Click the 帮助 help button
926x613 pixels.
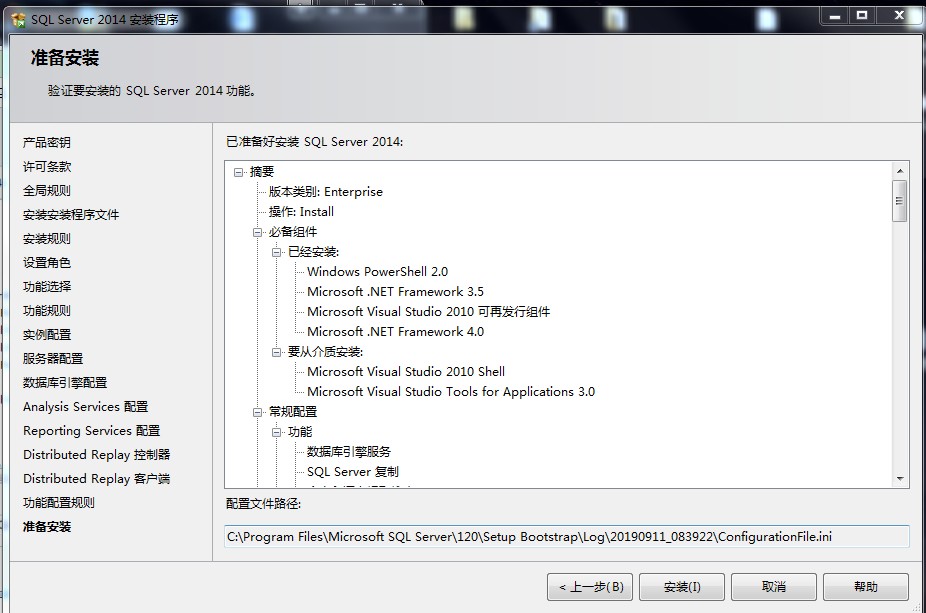pyautogui.click(x=866, y=587)
